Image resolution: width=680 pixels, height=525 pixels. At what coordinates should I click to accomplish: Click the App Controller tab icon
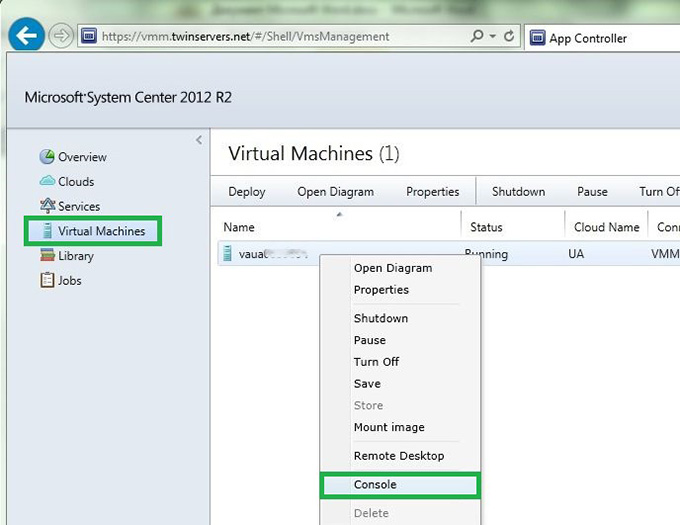(x=537, y=38)
